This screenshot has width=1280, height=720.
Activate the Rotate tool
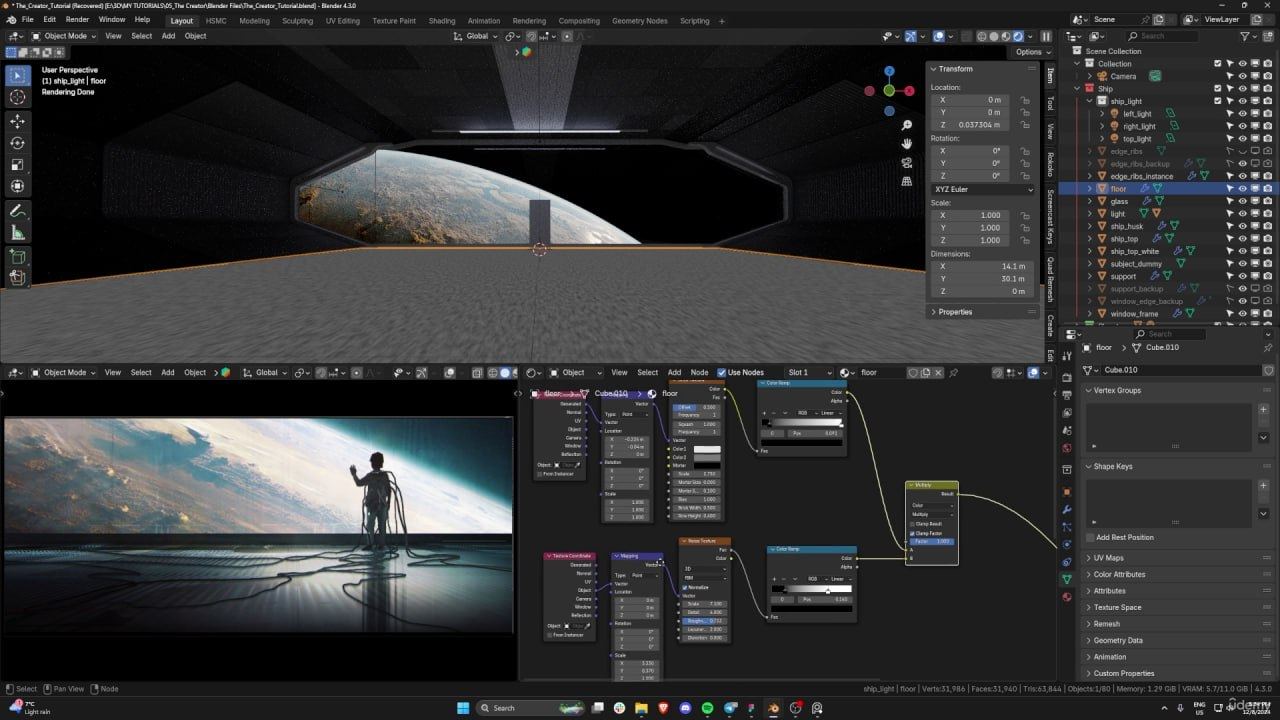[17, 143]
